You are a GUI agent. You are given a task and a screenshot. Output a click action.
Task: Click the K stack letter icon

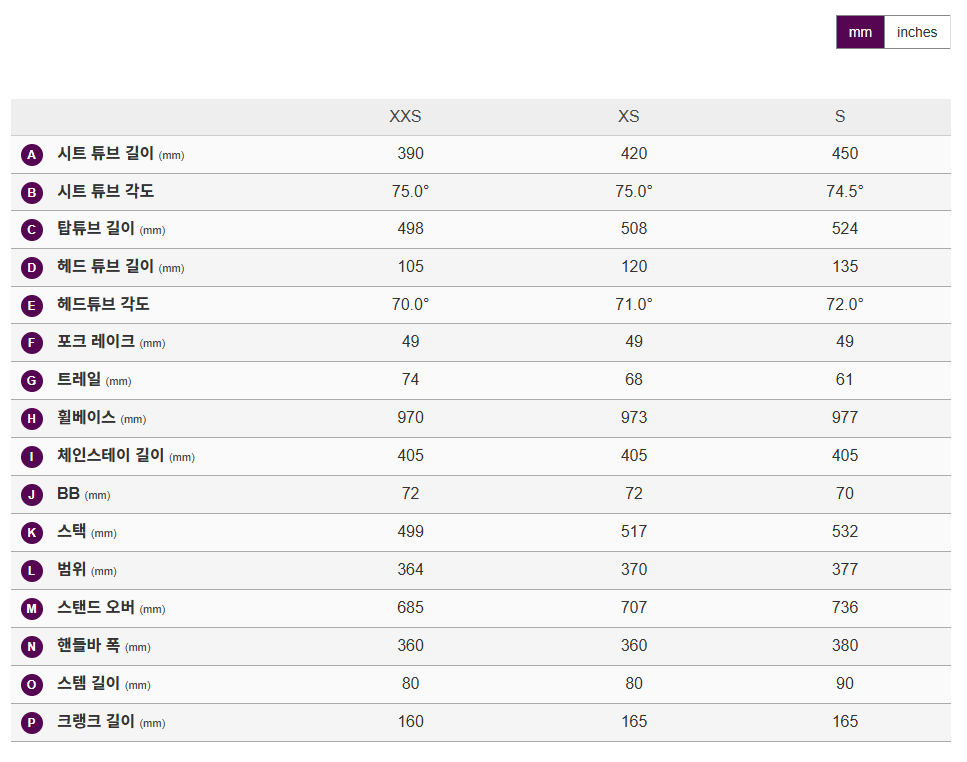coord(32,533)
